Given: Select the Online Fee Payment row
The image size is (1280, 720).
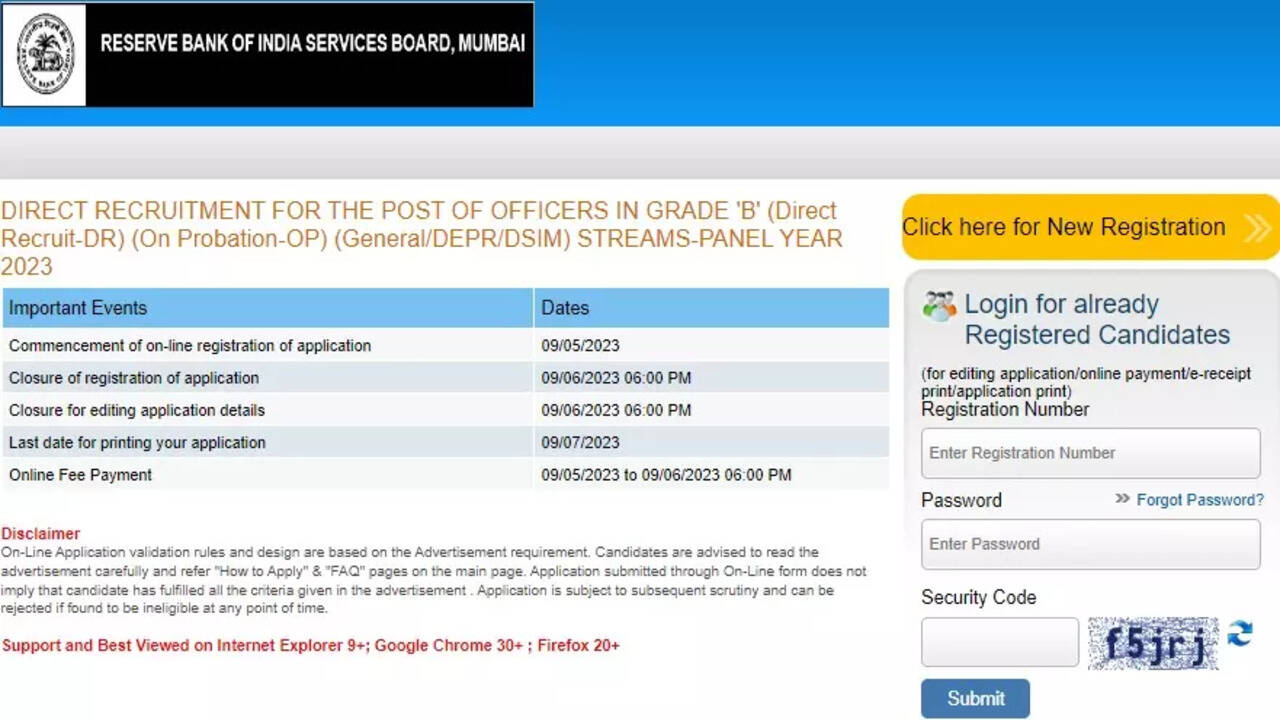Looking at the screenshot, I should tap(81, 475).
